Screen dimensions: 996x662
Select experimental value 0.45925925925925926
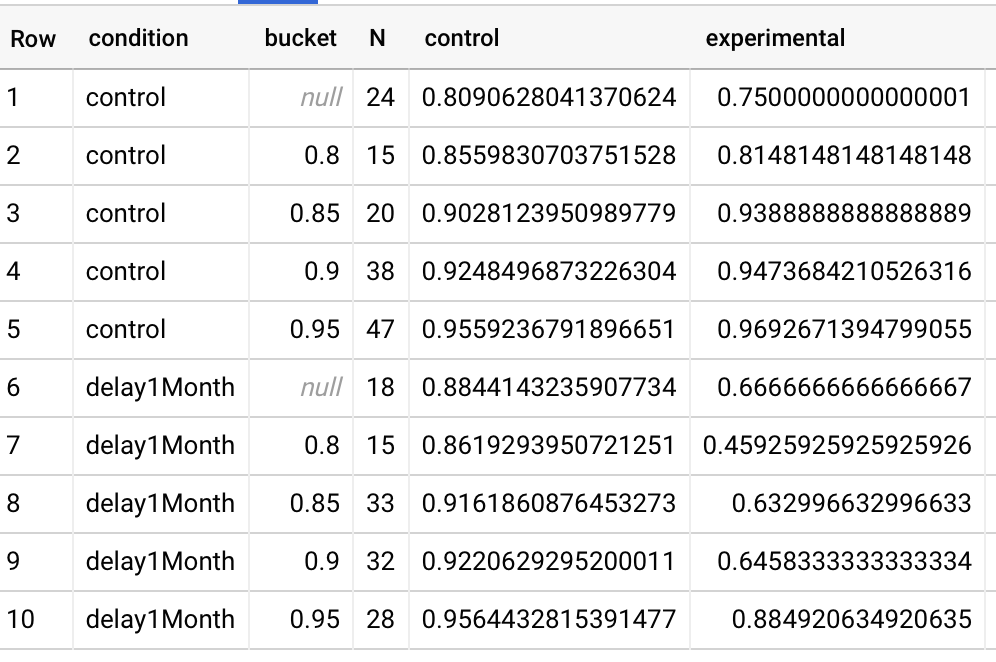pyautogui.click(x=837, y=446)
